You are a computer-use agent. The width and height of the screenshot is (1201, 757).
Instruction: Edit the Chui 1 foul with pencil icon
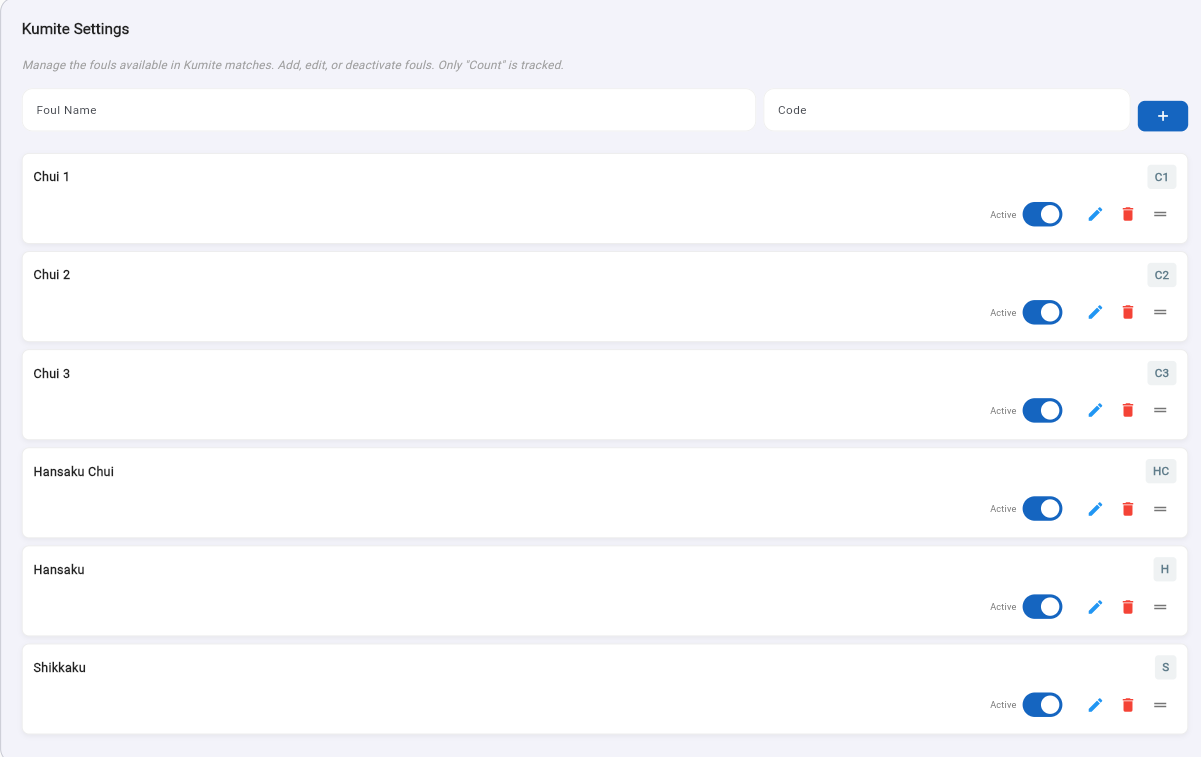[1095, 214]
